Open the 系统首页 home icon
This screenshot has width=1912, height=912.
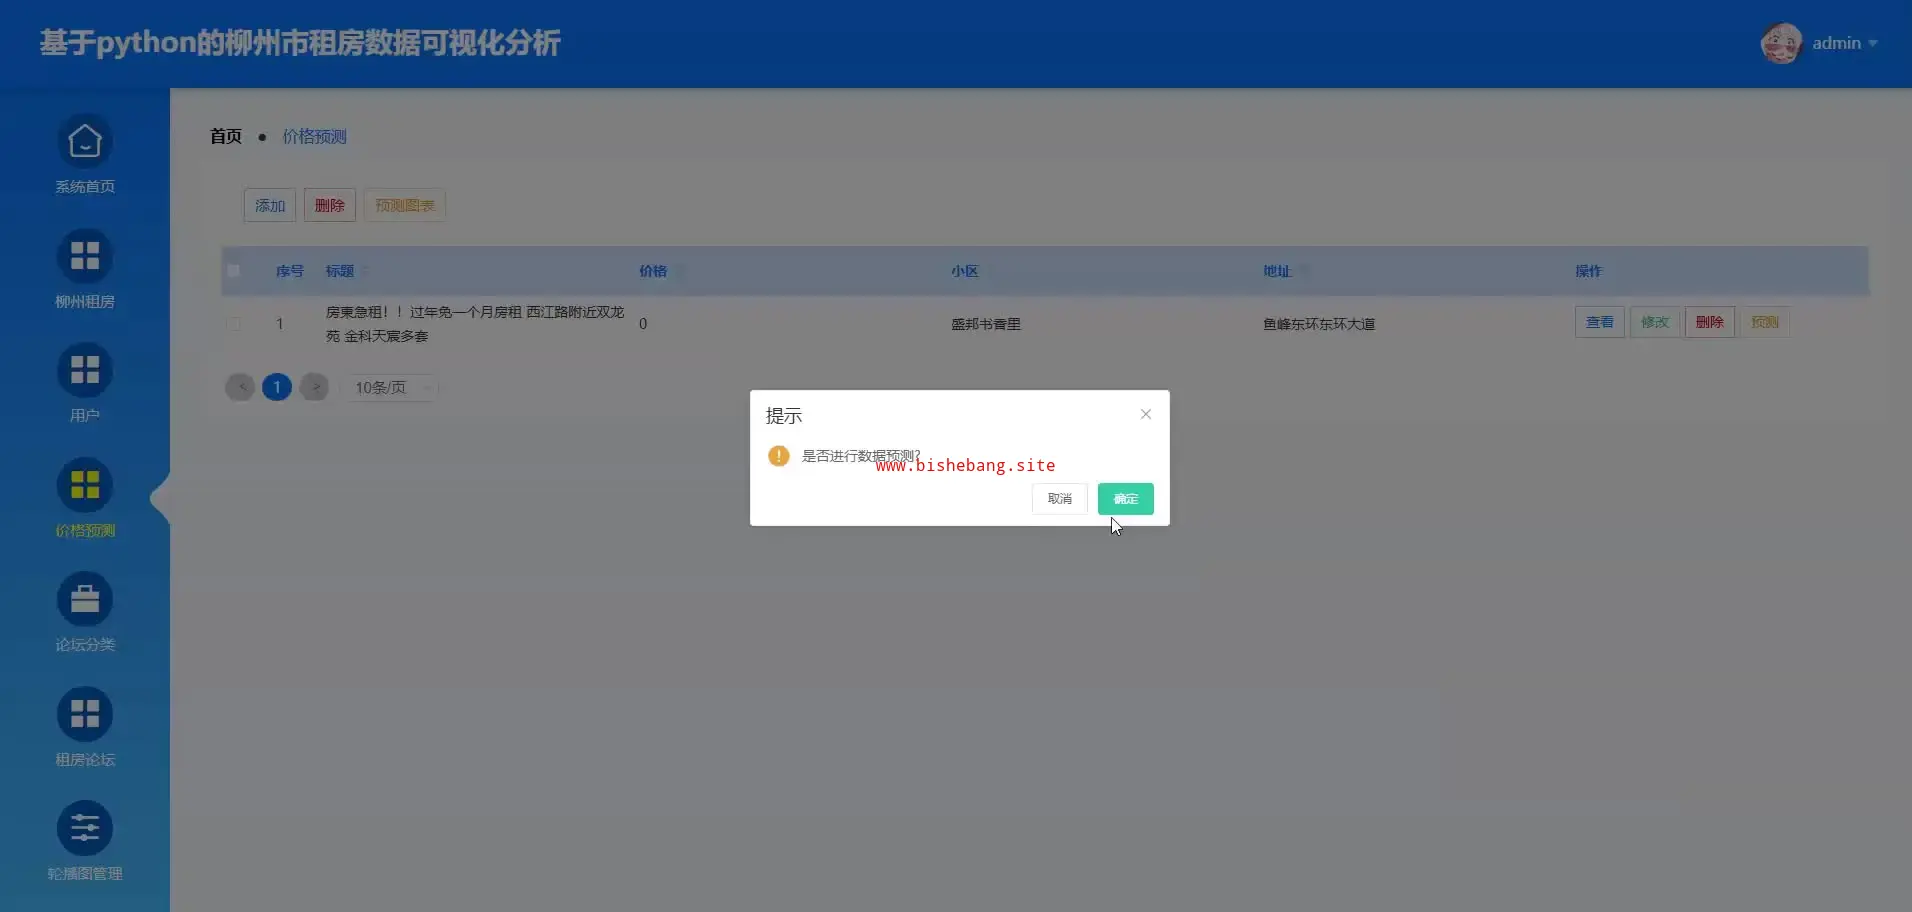(x=85, y=142)
